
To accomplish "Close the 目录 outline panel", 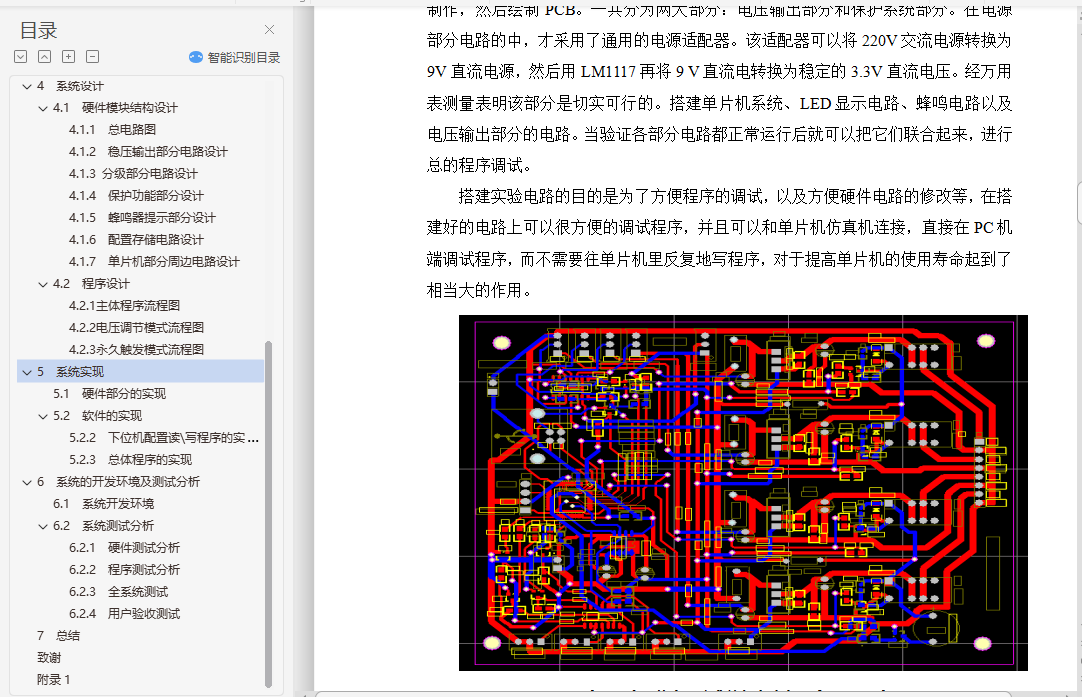I will (x=269, y=30).
